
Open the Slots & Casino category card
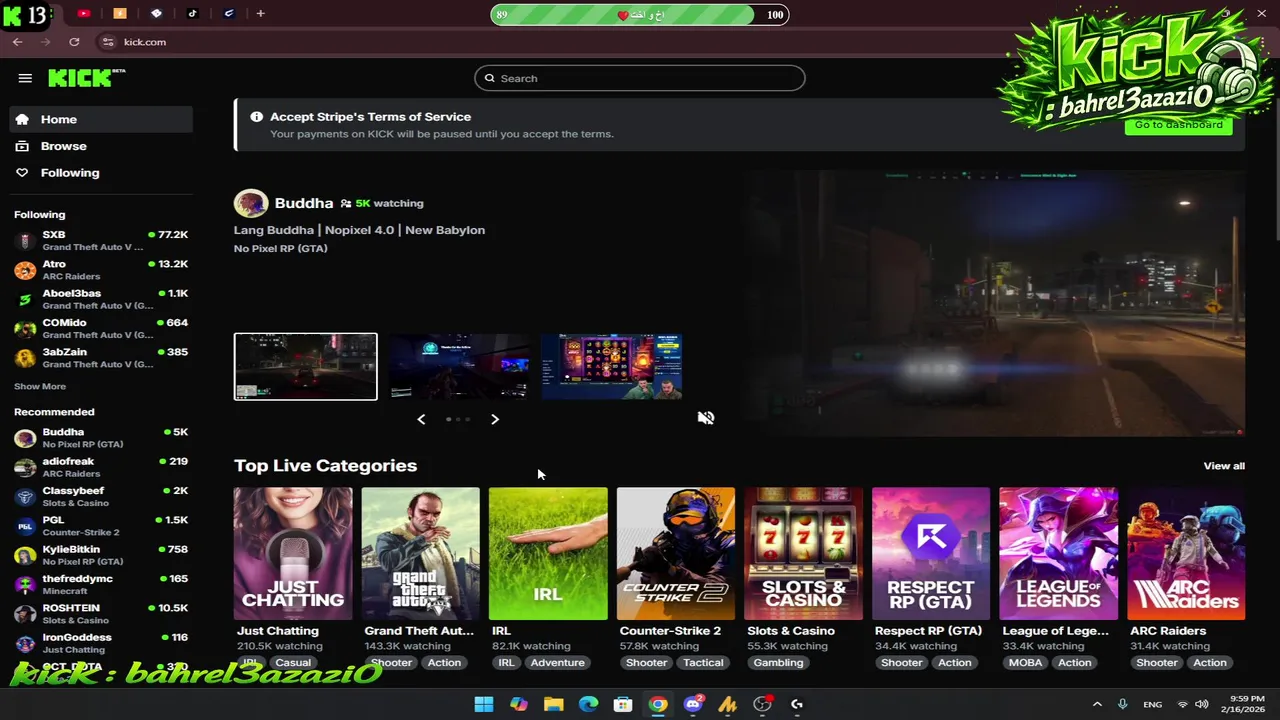pyautogui.click(x=803, y=553)
